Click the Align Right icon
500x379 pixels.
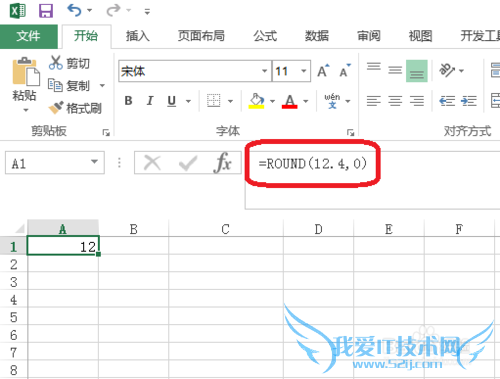(417, 101)
